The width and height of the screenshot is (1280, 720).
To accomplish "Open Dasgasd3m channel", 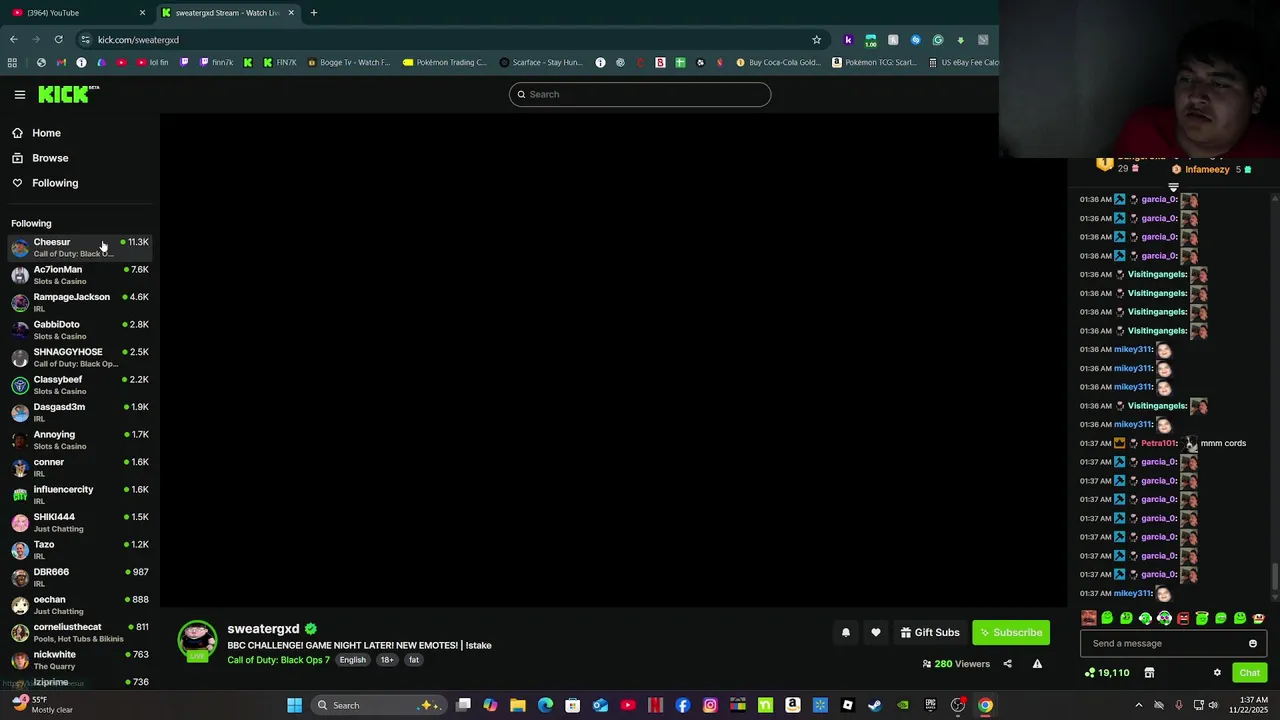I will tap(80, 412).
